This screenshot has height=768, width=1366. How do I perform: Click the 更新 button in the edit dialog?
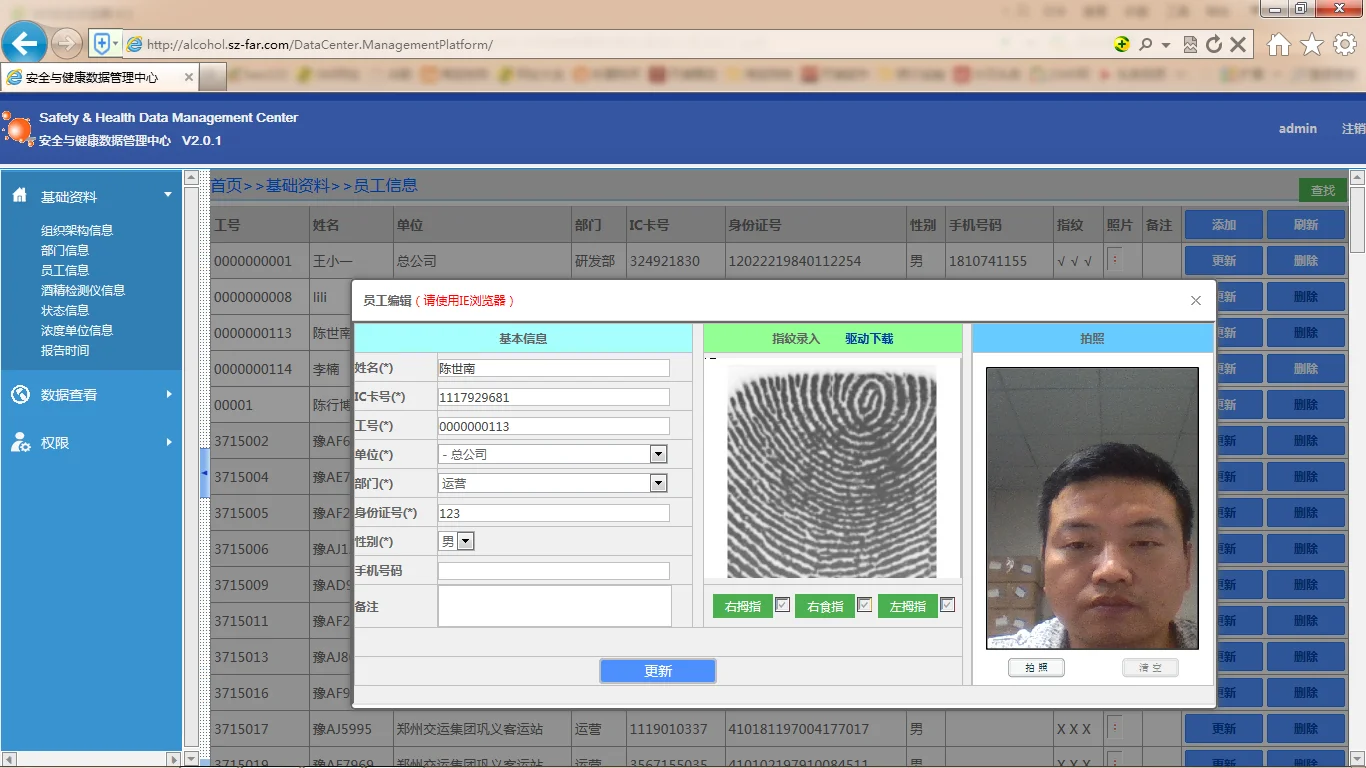(657, 670)
